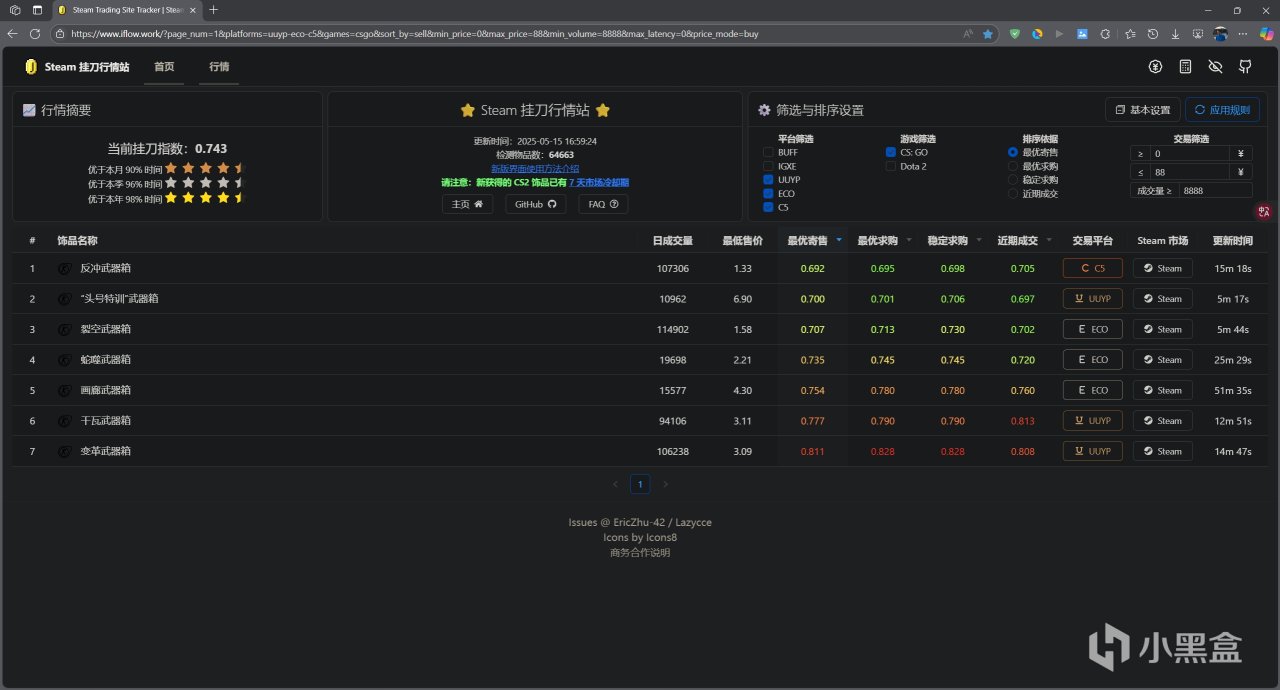
Task: Click the Steam coin logo in header
Action: (x=31, y=67)
